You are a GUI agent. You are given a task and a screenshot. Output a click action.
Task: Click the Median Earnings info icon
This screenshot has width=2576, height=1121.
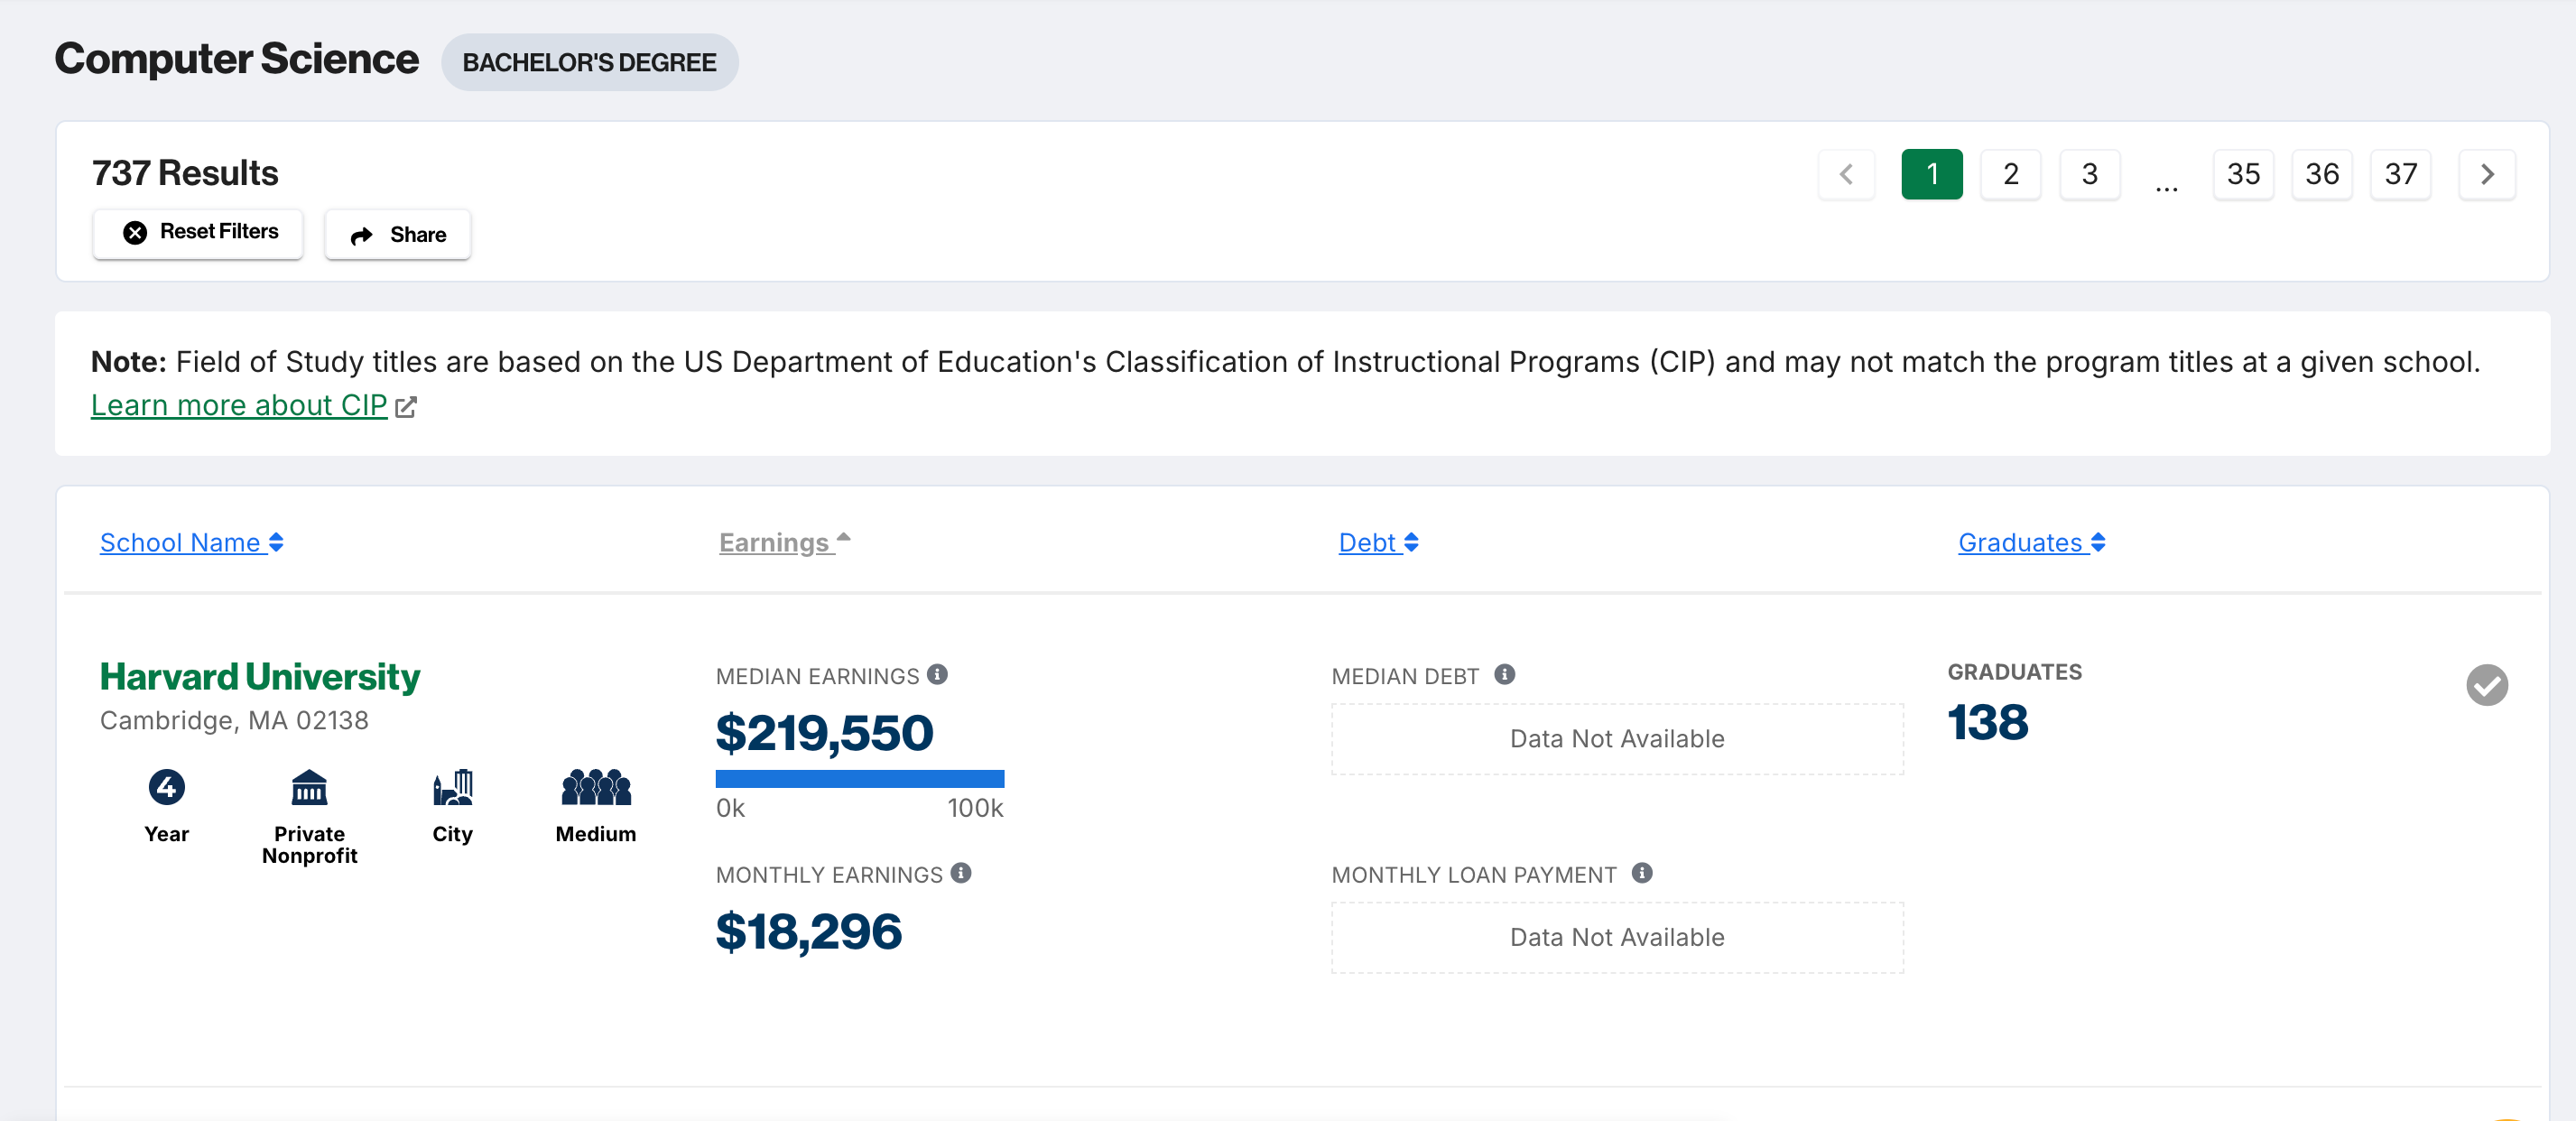click(x=937, y=674)
